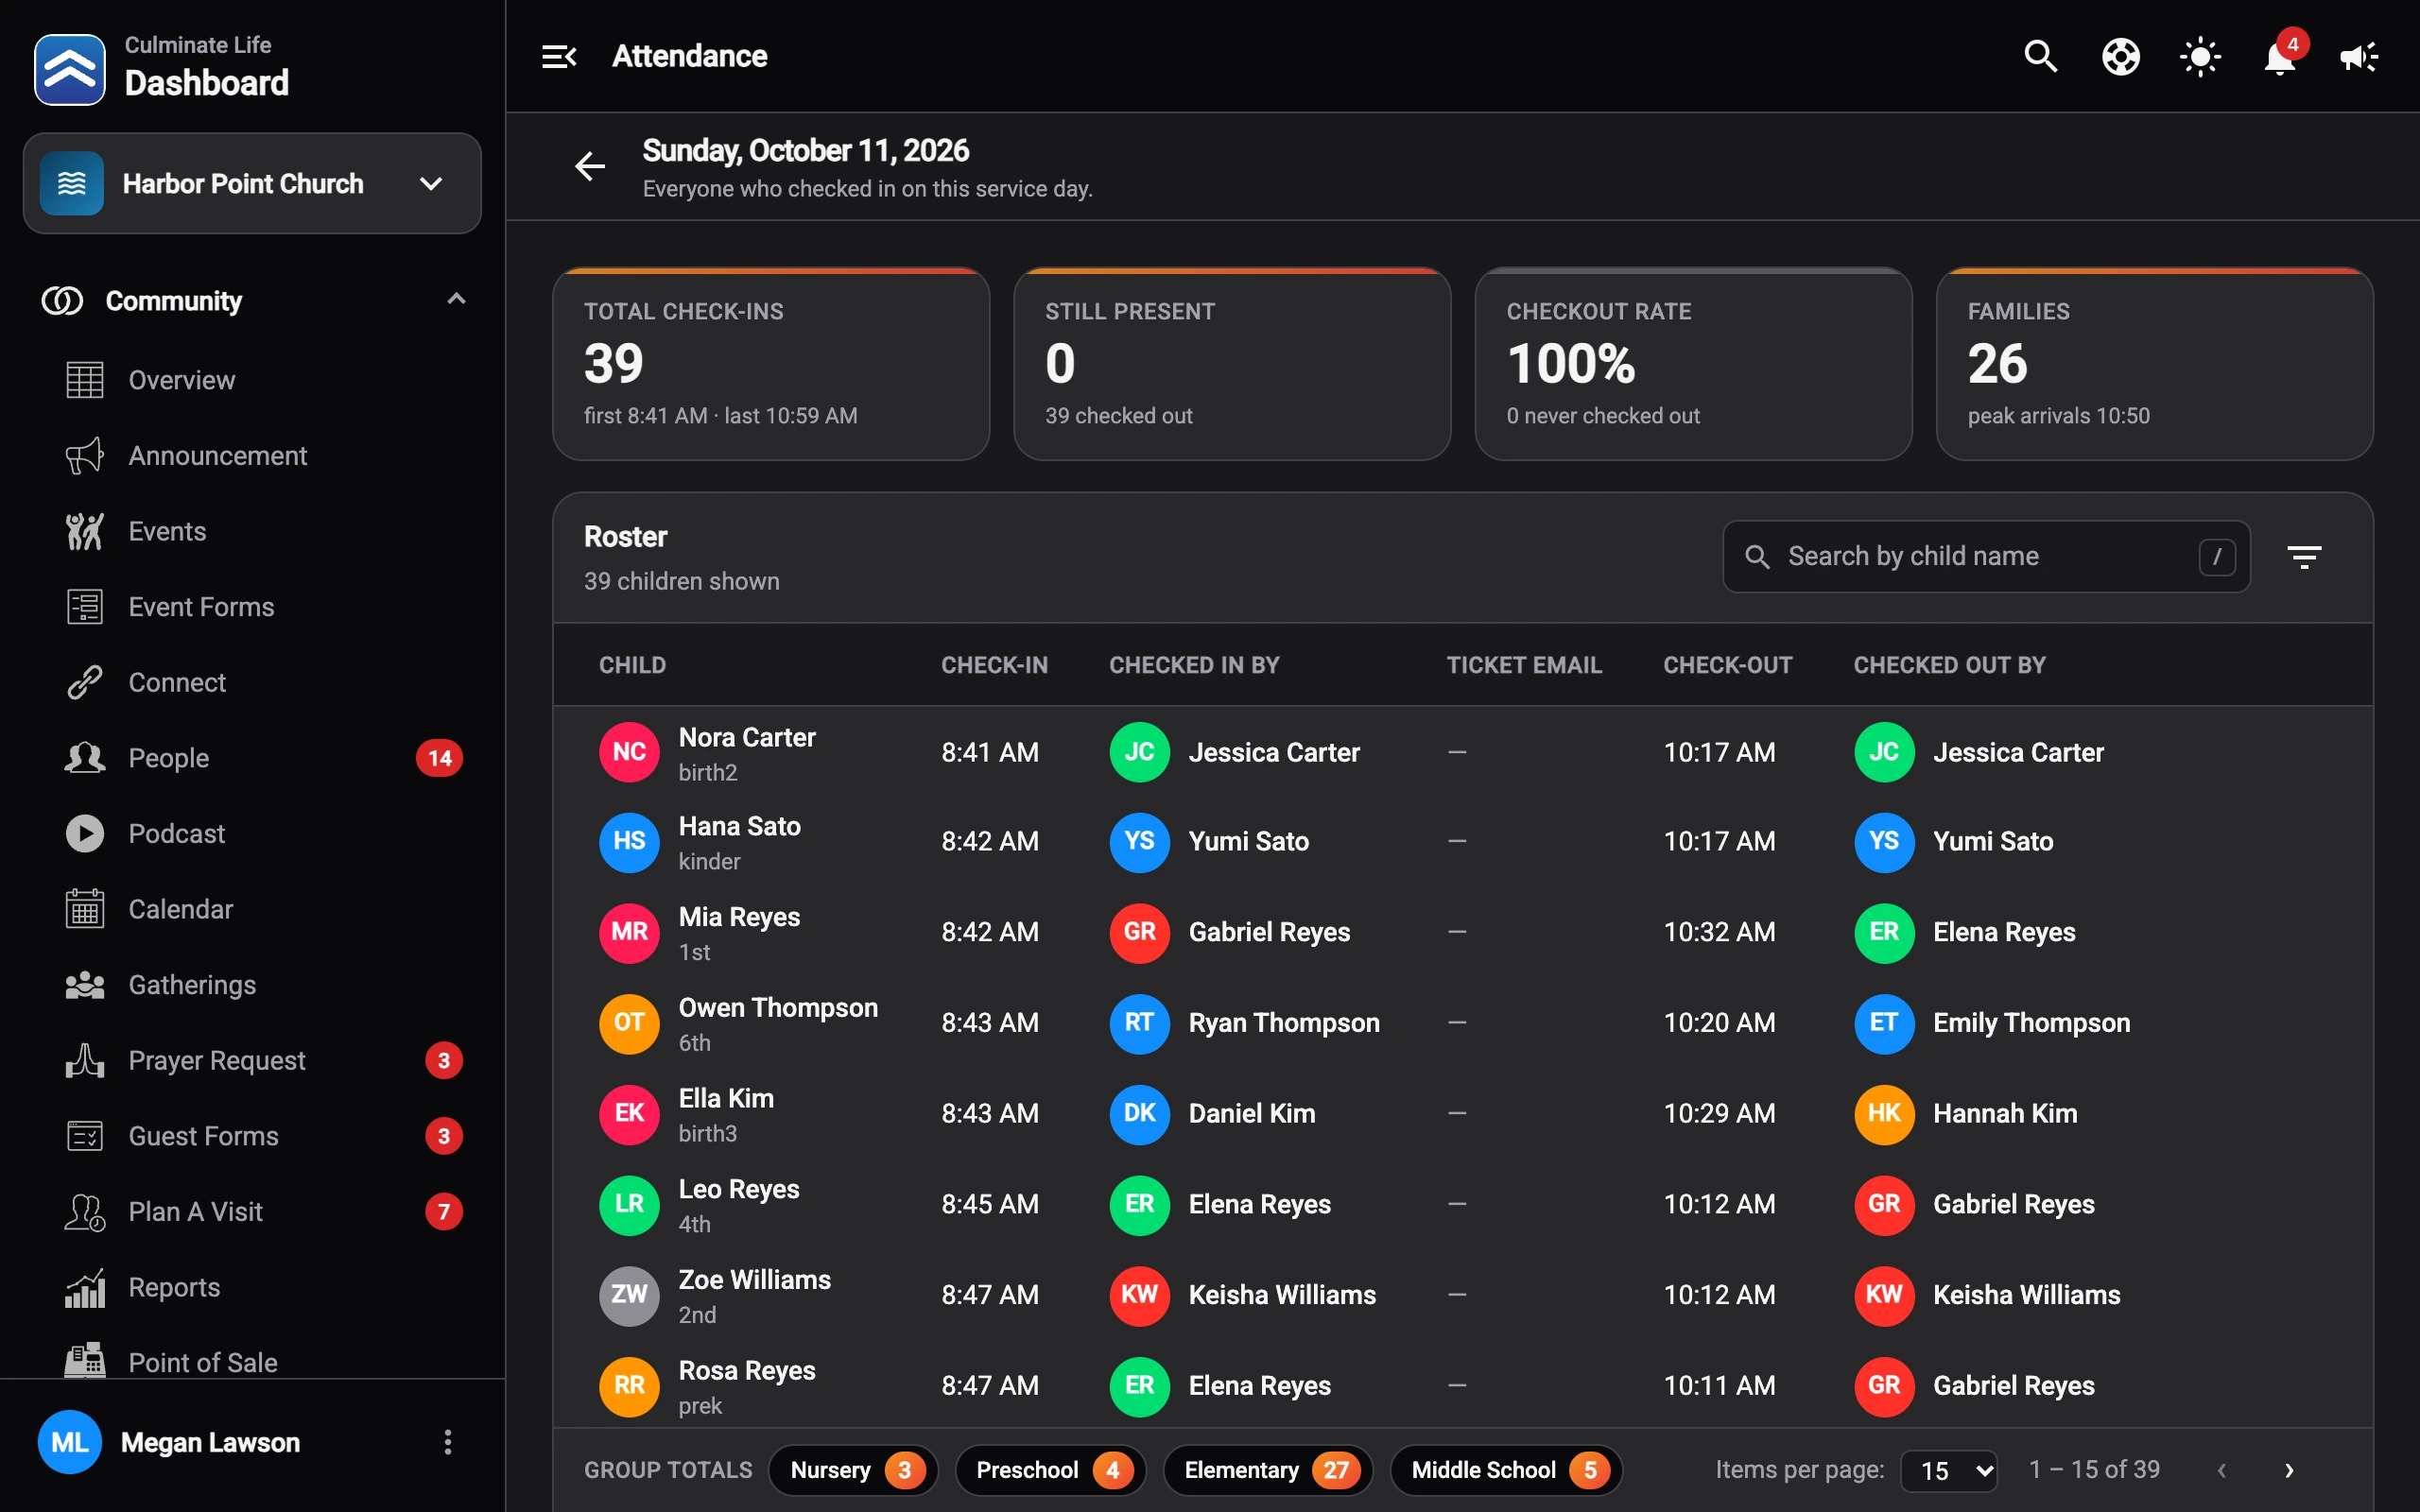Open the roster filter icon
Image resolution: width=2420 pixels, height=1512 pixels.
(2304, 557)
